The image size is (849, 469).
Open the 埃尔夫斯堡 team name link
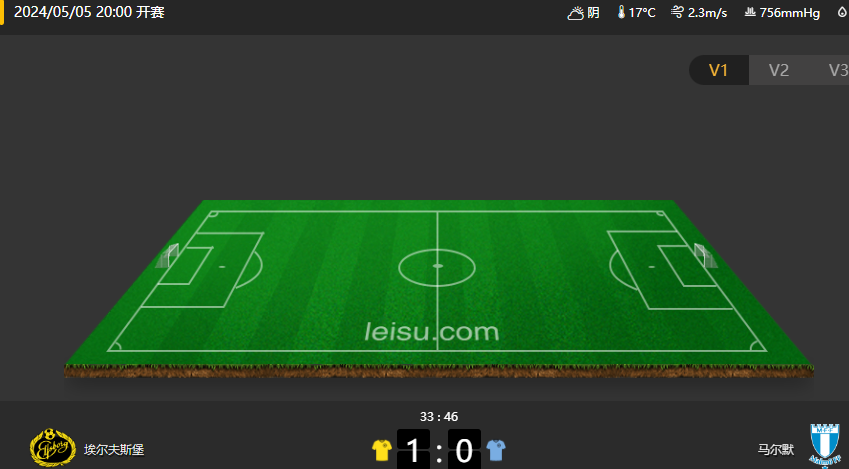click(x=114, y=450)
